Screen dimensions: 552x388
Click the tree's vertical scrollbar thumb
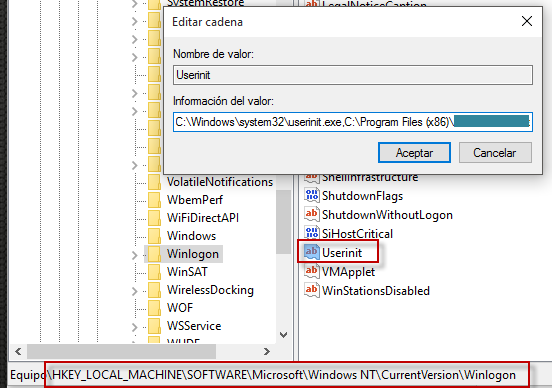tap(283, 222)
